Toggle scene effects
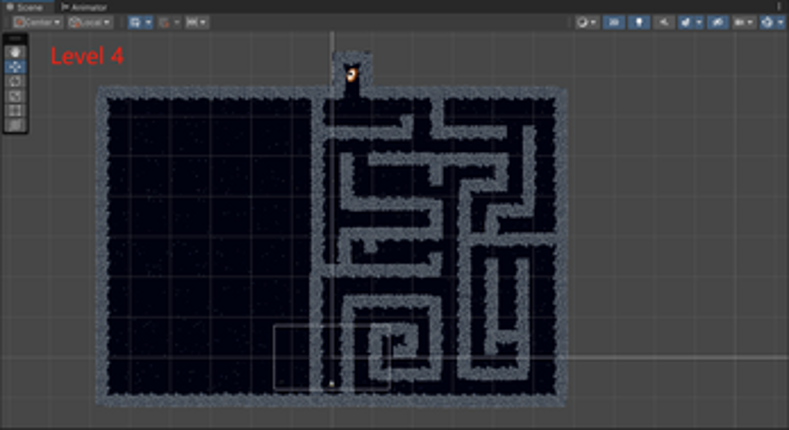789x430 pixels. pos(686,23)
